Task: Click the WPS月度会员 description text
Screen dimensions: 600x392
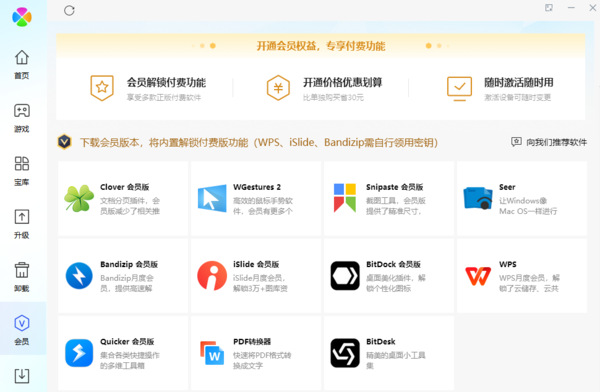Action: click(529, 283)
